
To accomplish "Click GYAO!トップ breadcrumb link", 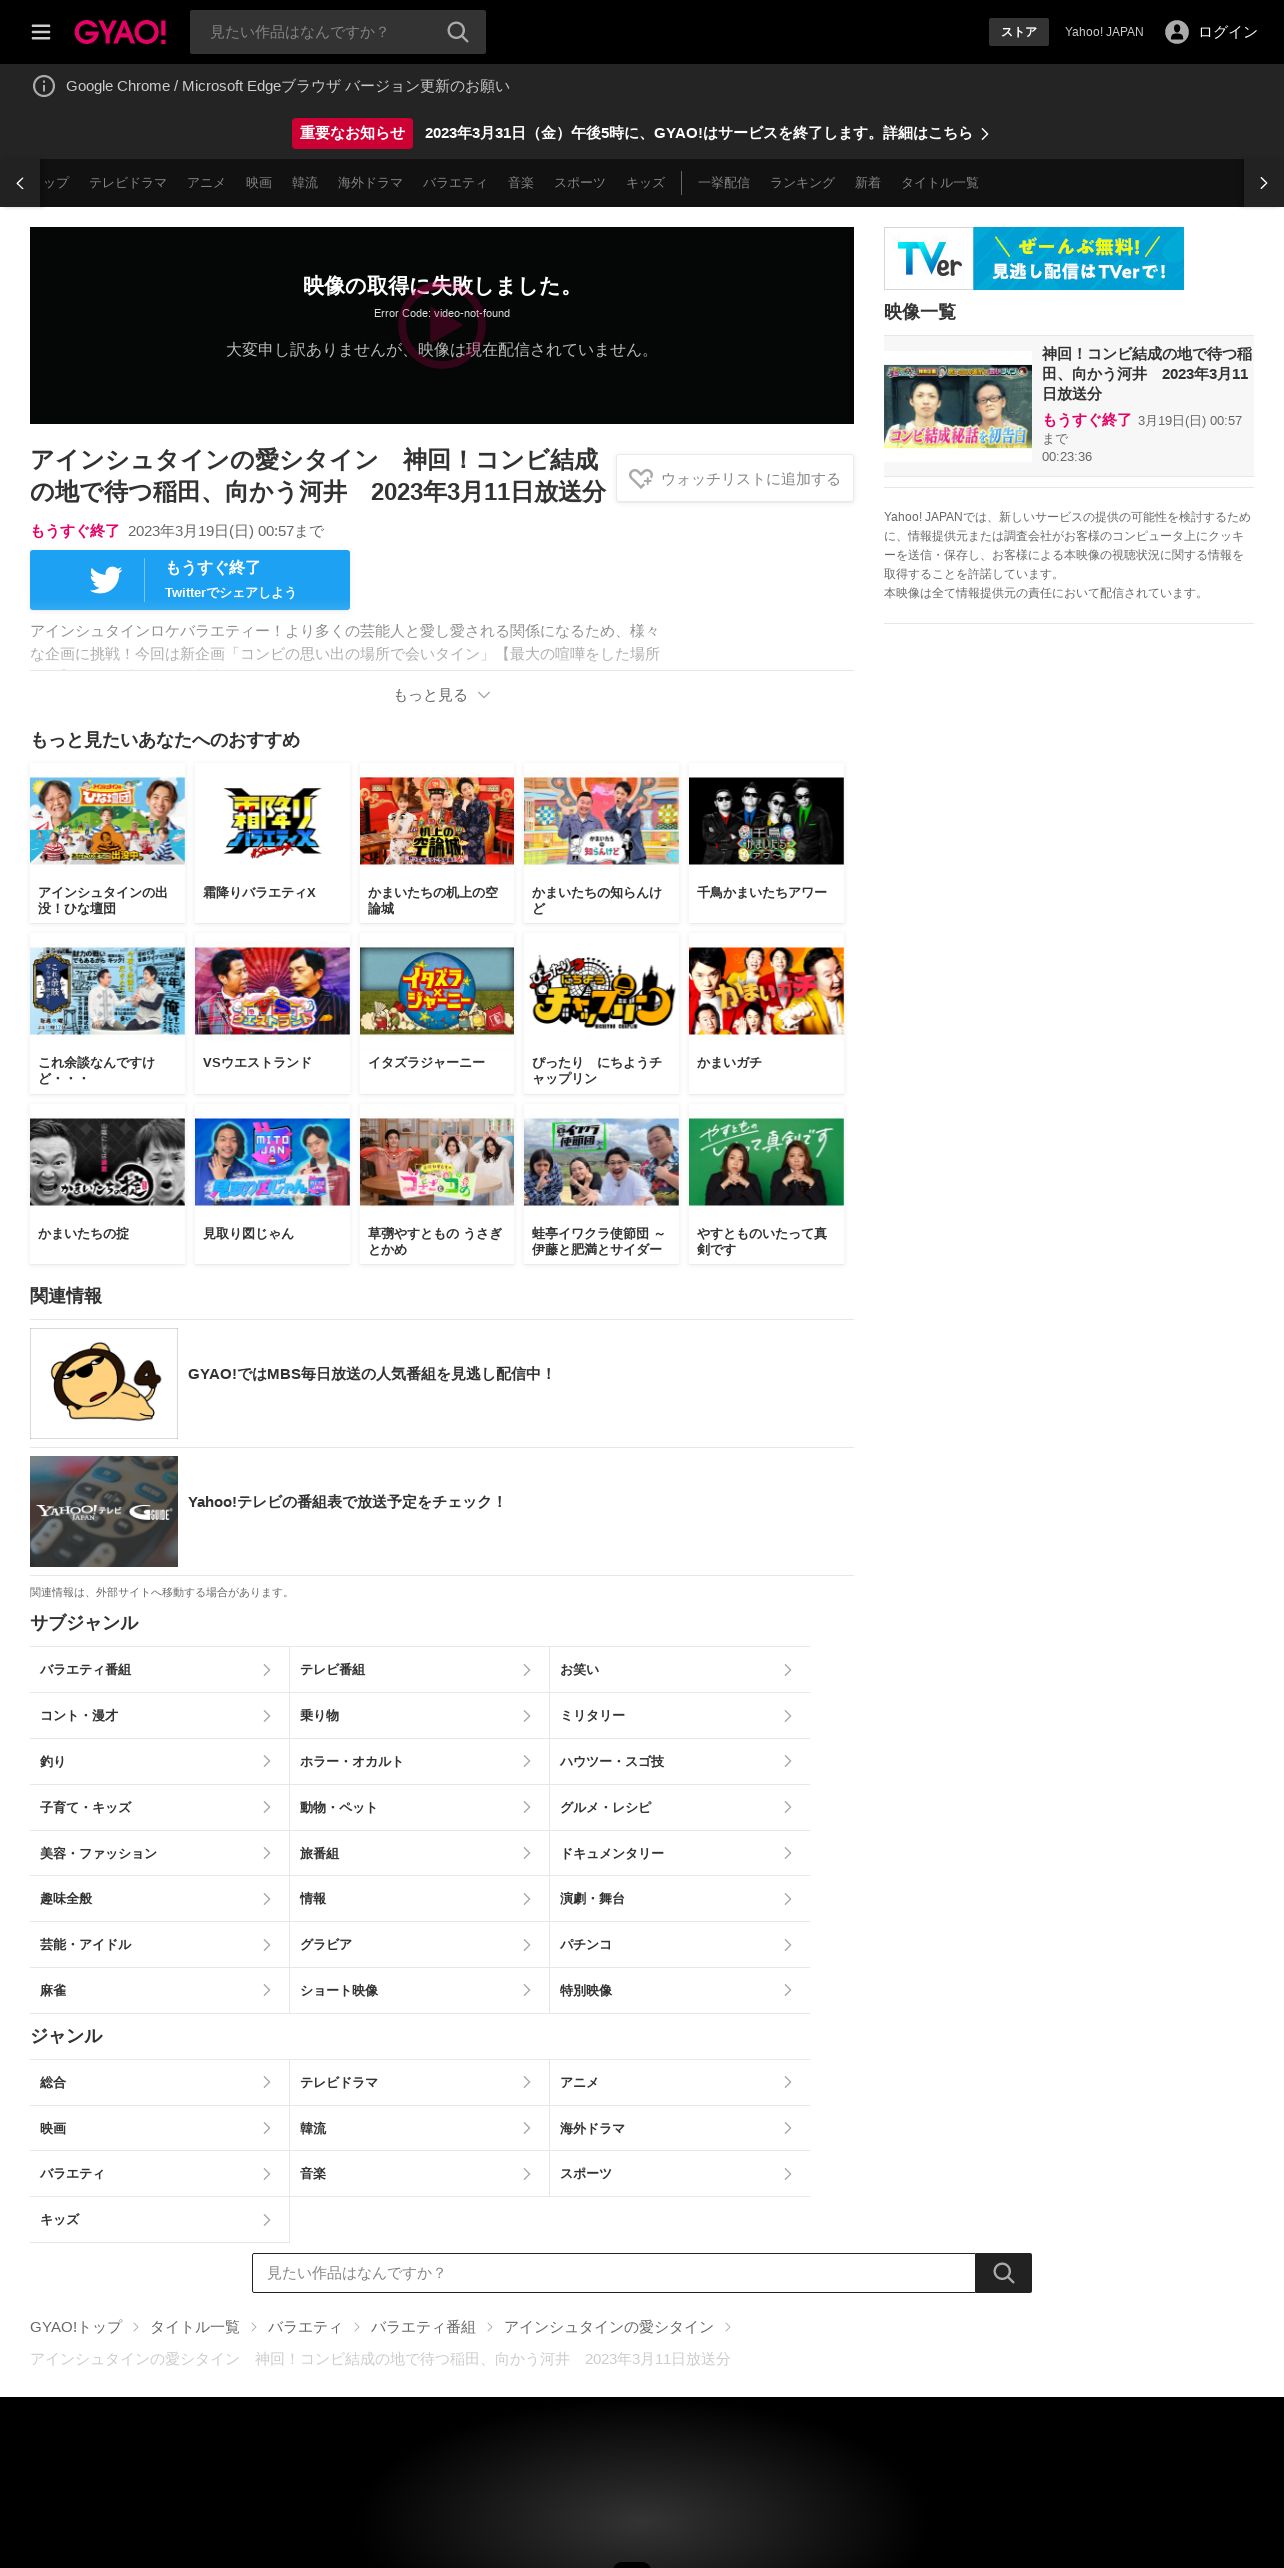I will pos(76,2327).
